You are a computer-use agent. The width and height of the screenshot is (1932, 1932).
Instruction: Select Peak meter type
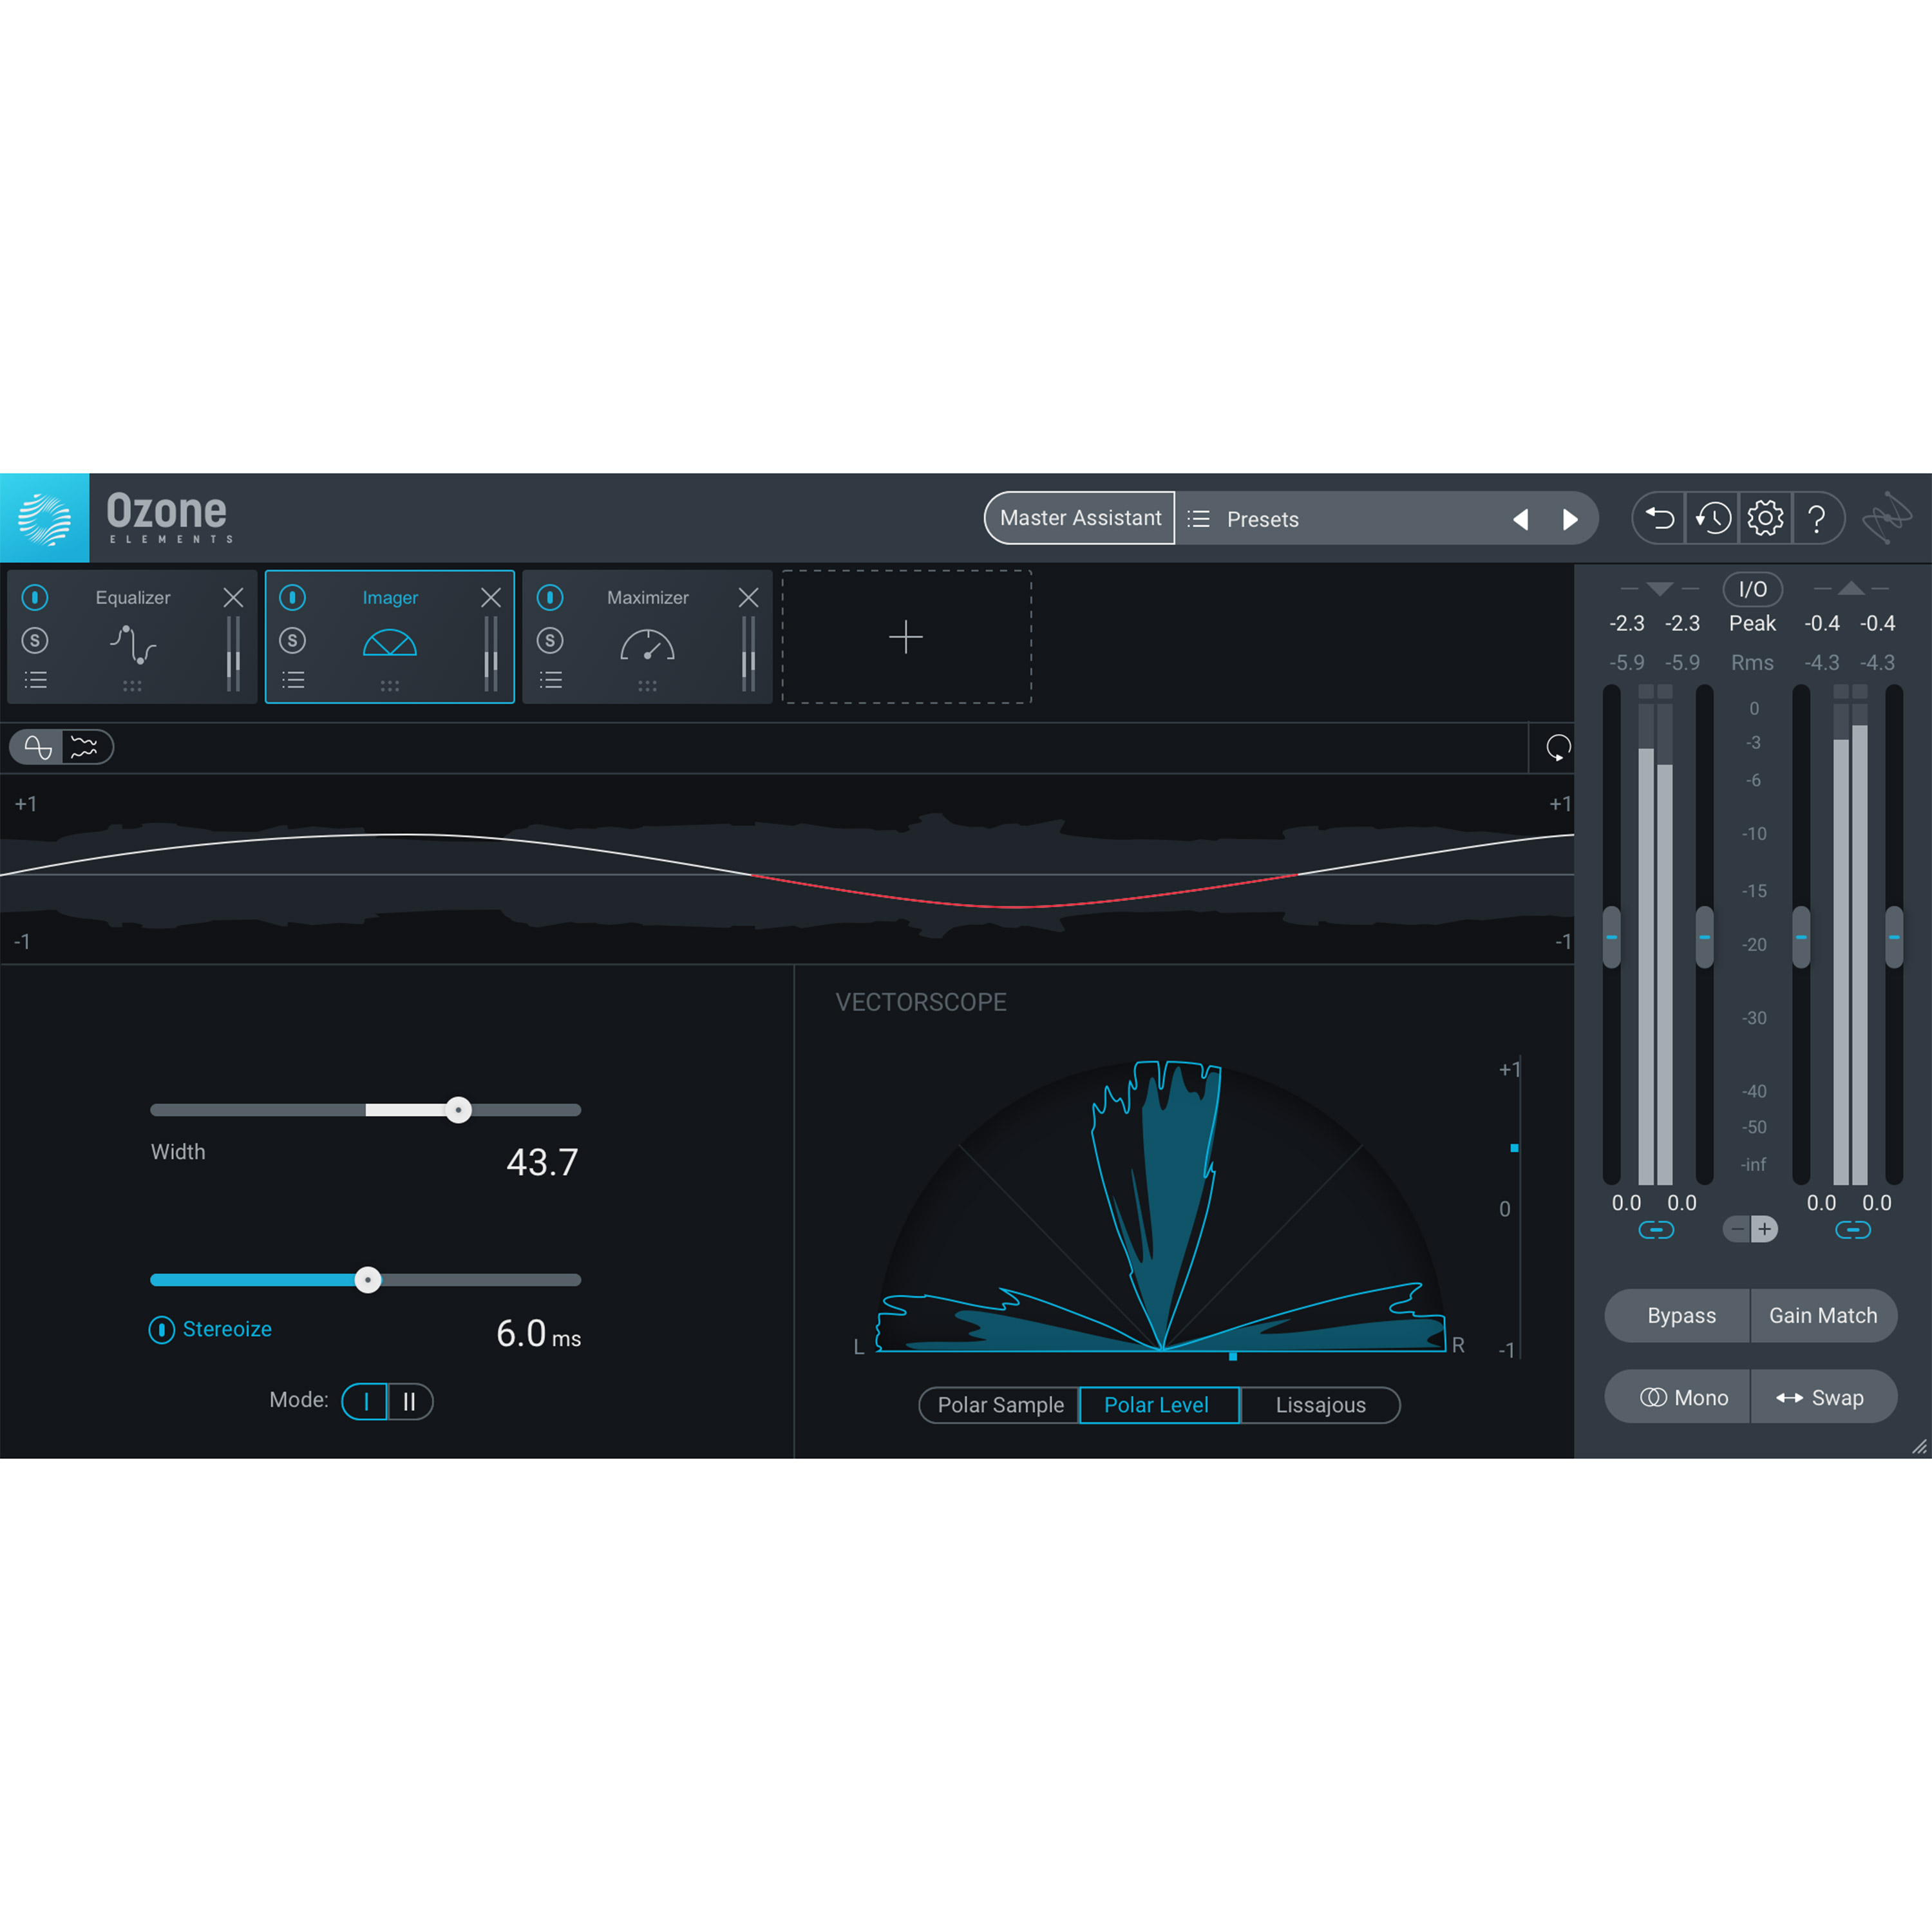1752,623
